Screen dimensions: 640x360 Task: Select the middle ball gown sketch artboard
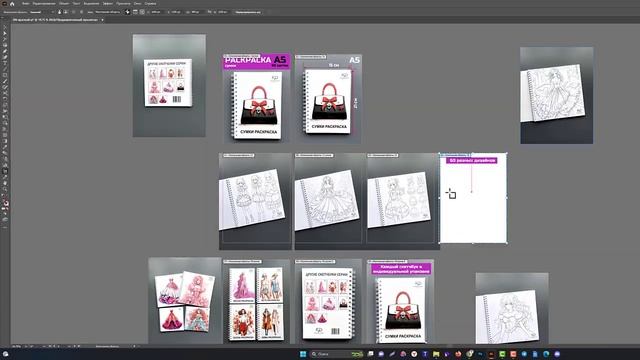(x=328, y=201)
